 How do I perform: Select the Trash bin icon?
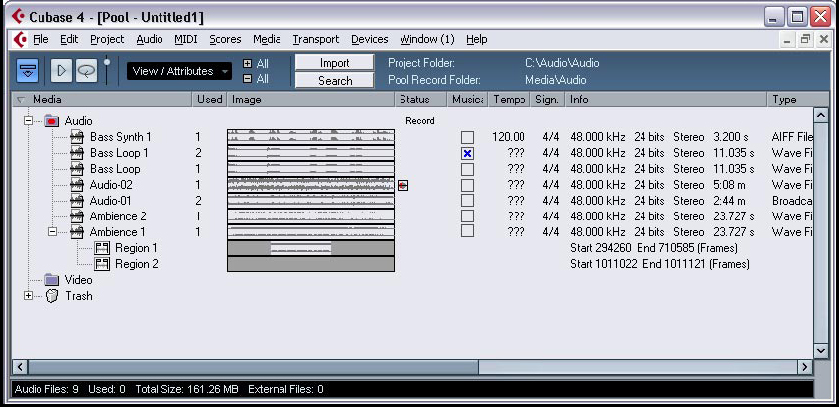click(51, 296)
